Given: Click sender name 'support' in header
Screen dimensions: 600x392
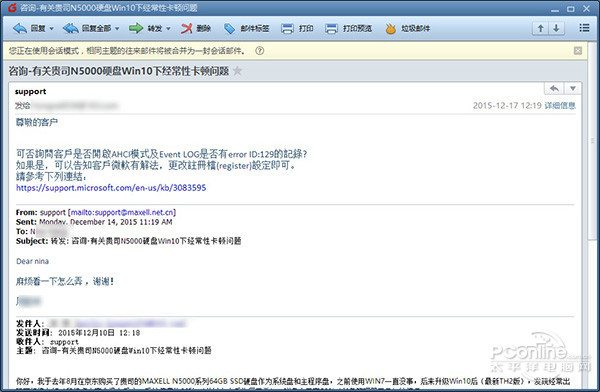Looking at the screenshot, I should click(x=31, y=91).
